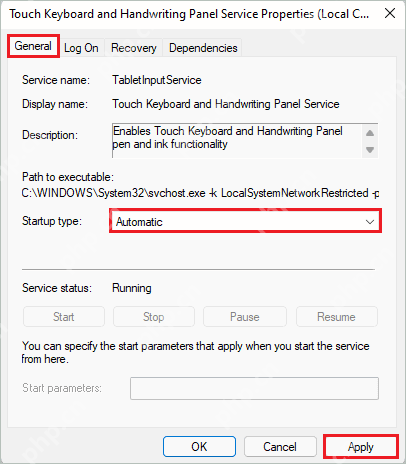
Task: Select the TabletInputService service name text
Action: 157,80
